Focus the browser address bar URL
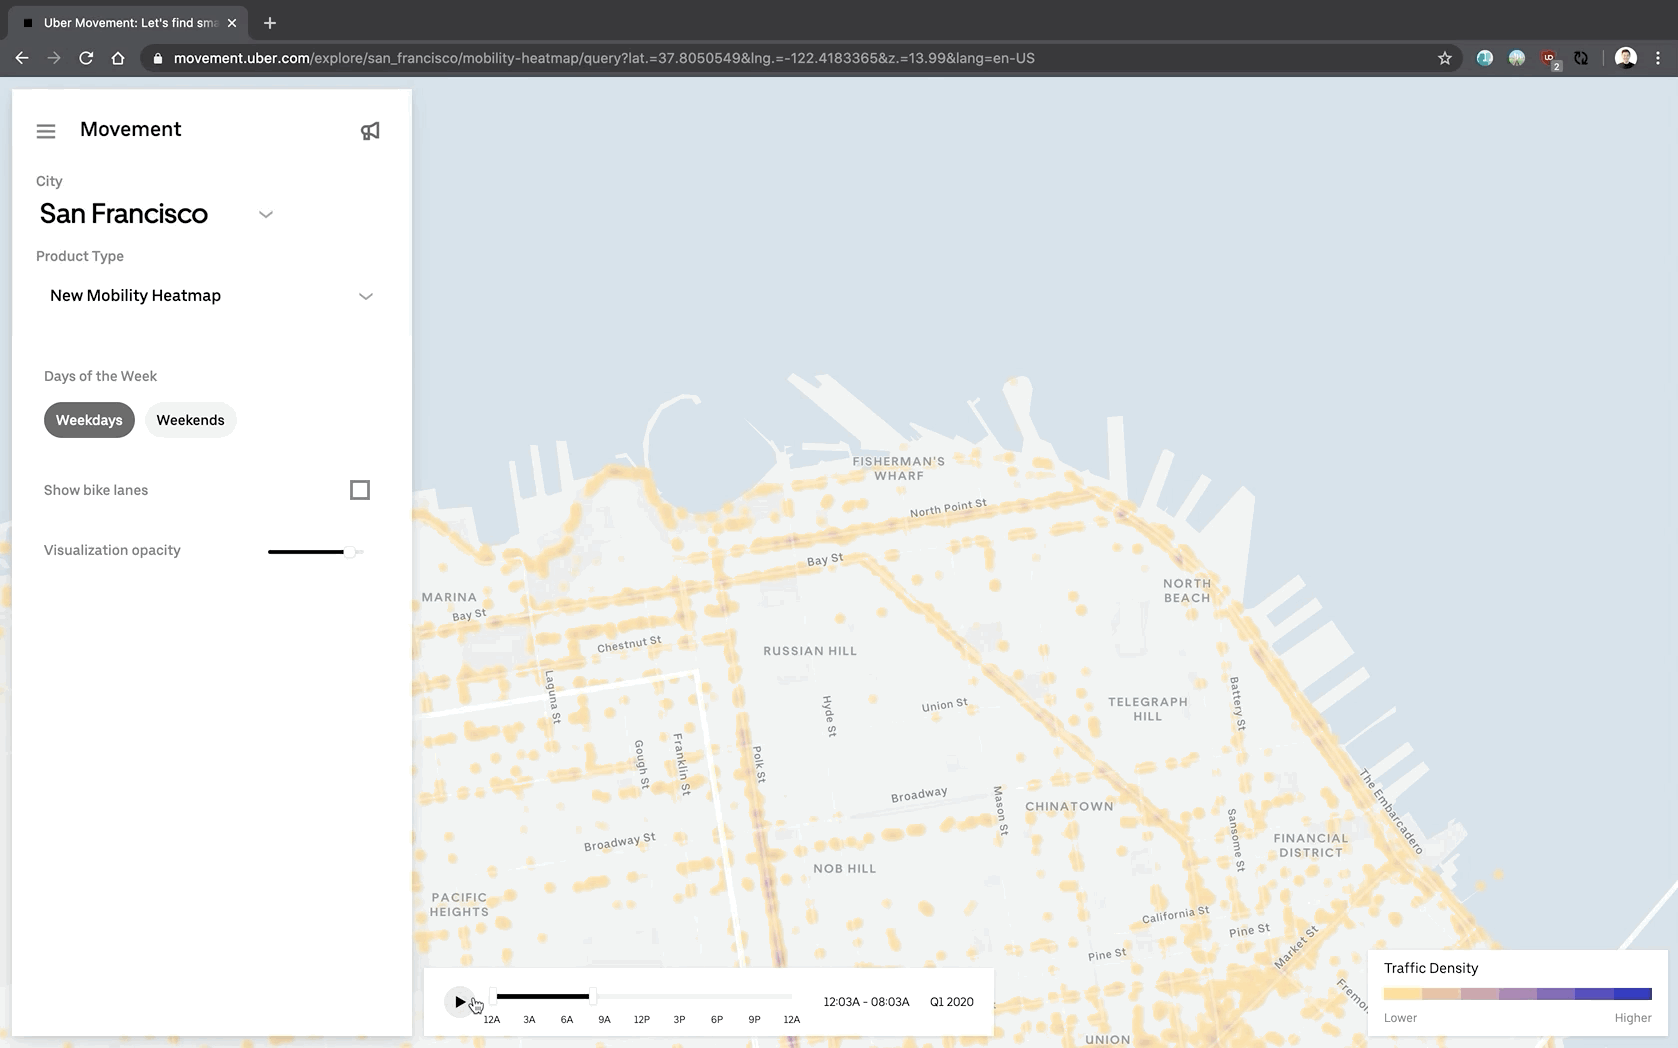1678x1048 pixels. [x=604, y=58]
